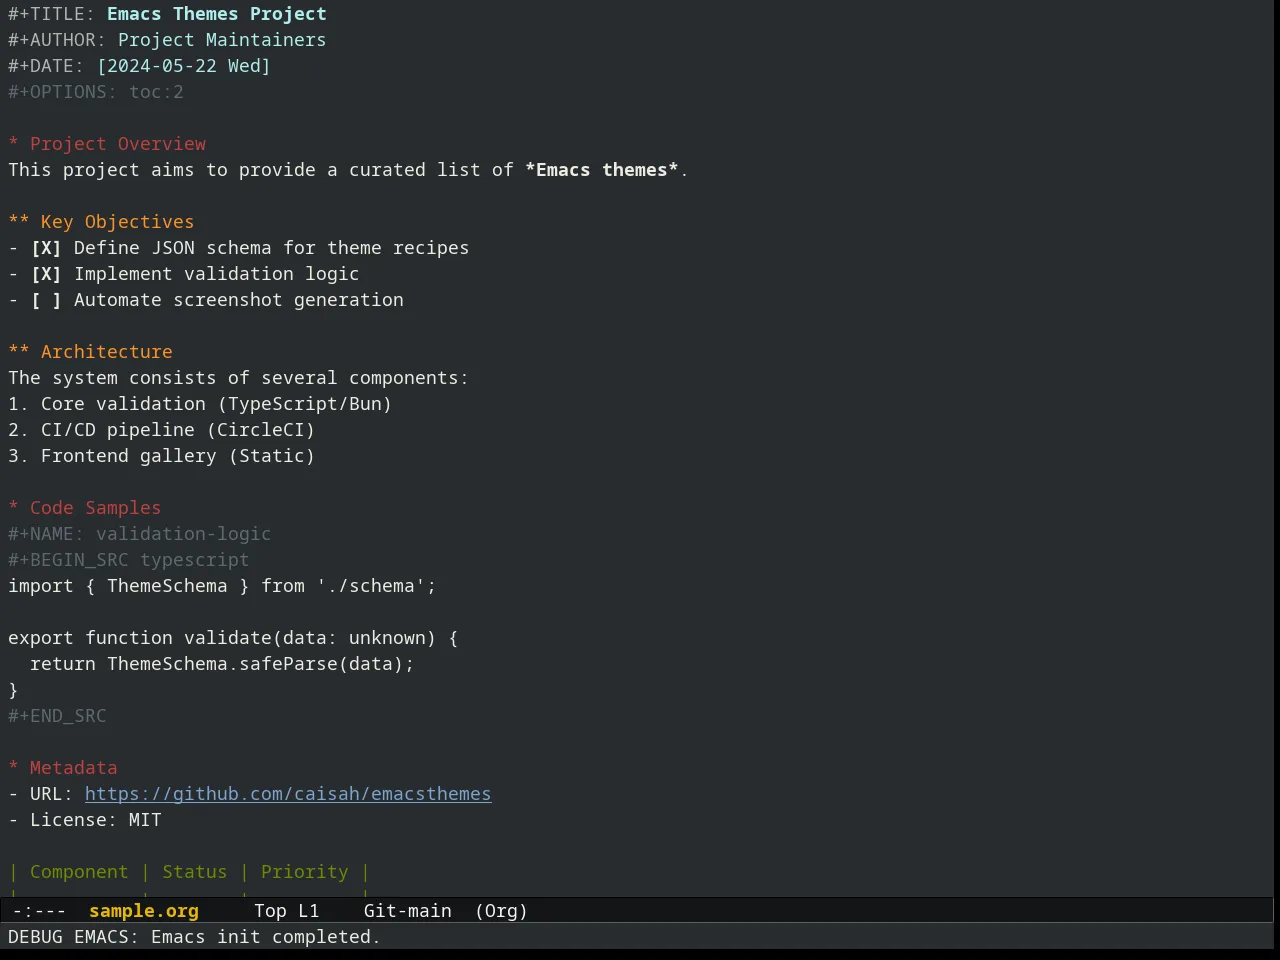1280x960 pixels.
Task: Fold the Key Objectives heading stars
Action: (x=19, y=222)
